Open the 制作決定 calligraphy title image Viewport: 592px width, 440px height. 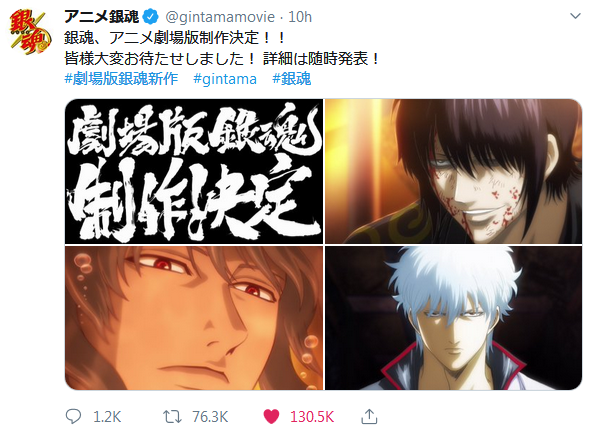point(194,171)
